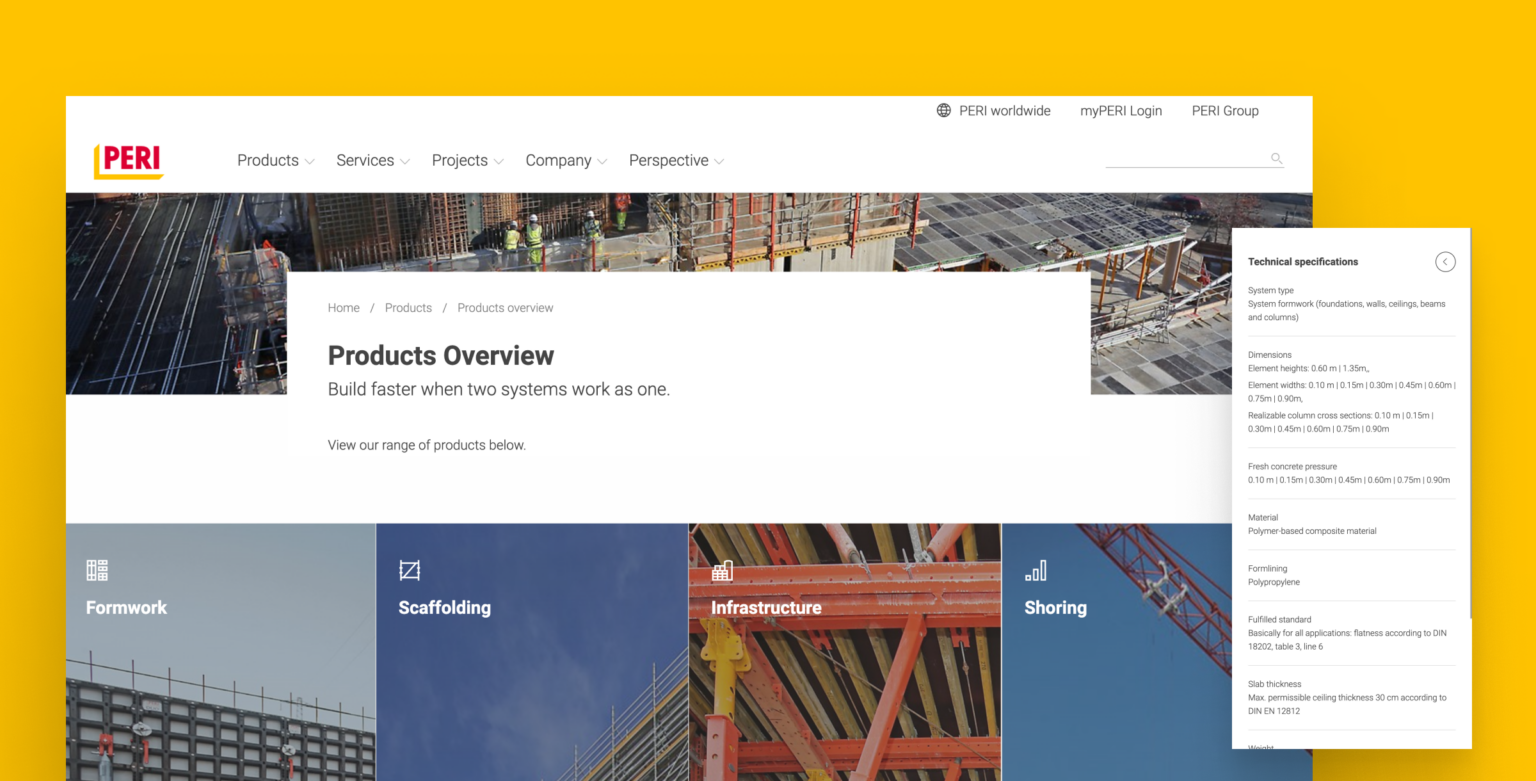Open the Projects menu
This screenshot has width=1536, height=781.
[x=460, y=160]
